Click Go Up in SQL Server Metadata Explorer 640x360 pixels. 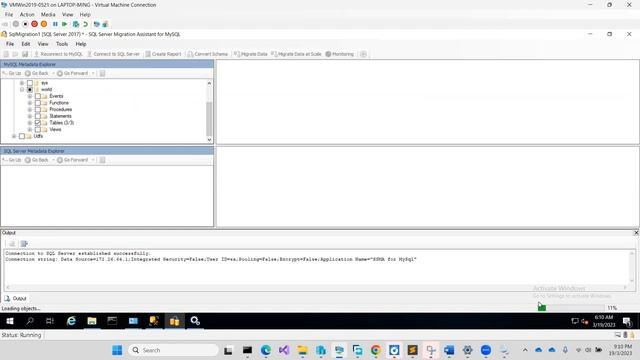tap(12, 160)
